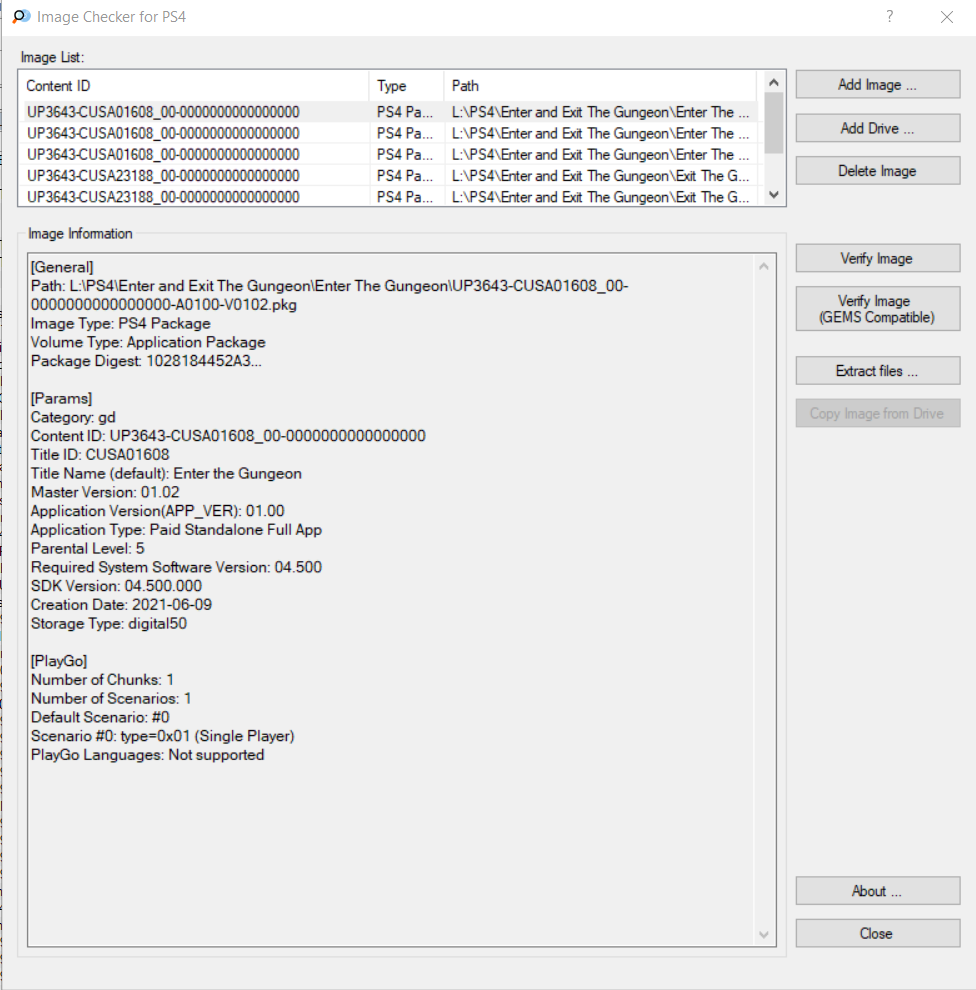Screen dimensions: 976x990
Task: Select the second CUSA01608 row in the image list
Action: click(390, 133)
